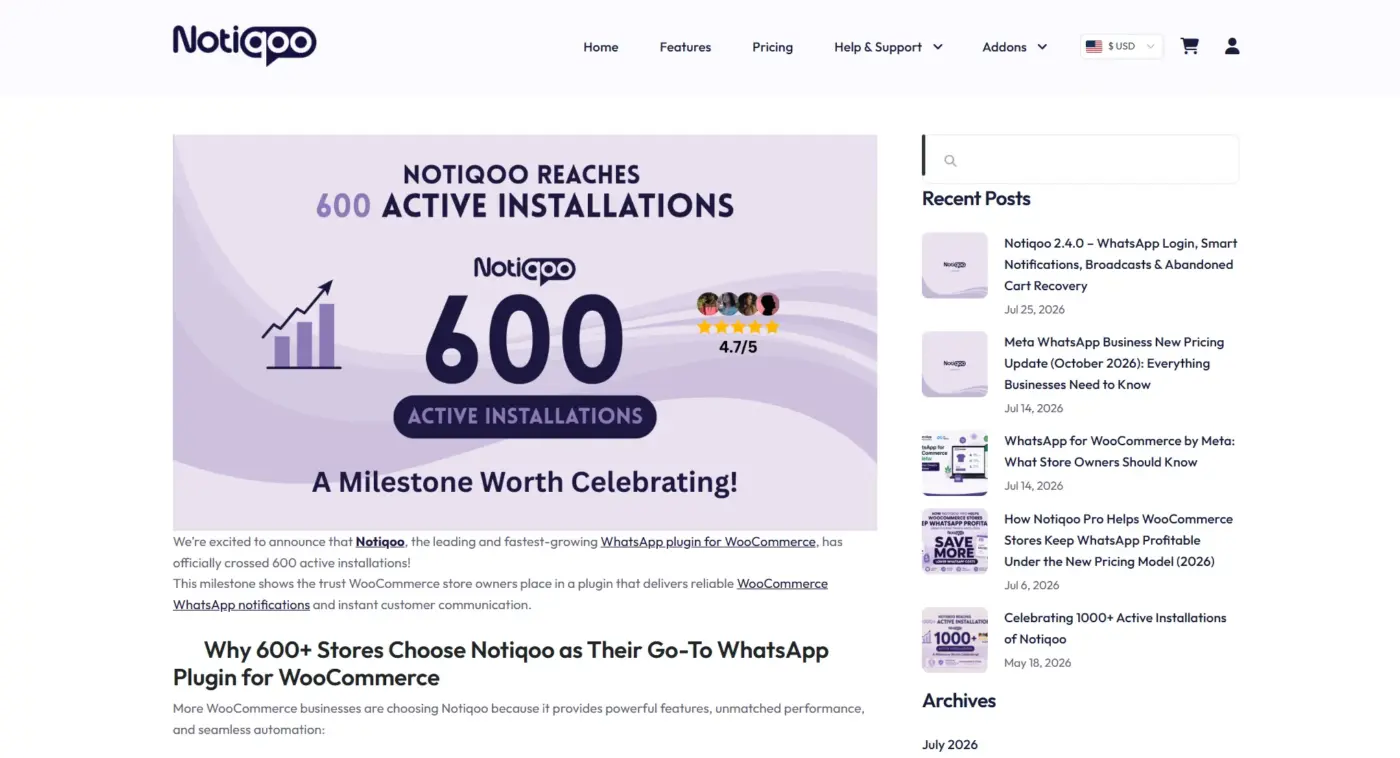Screen dimensions: 1400x758
Task: Open thumbnail for Meta WhatsApp Business pricing post
Action: pos(955,364)
